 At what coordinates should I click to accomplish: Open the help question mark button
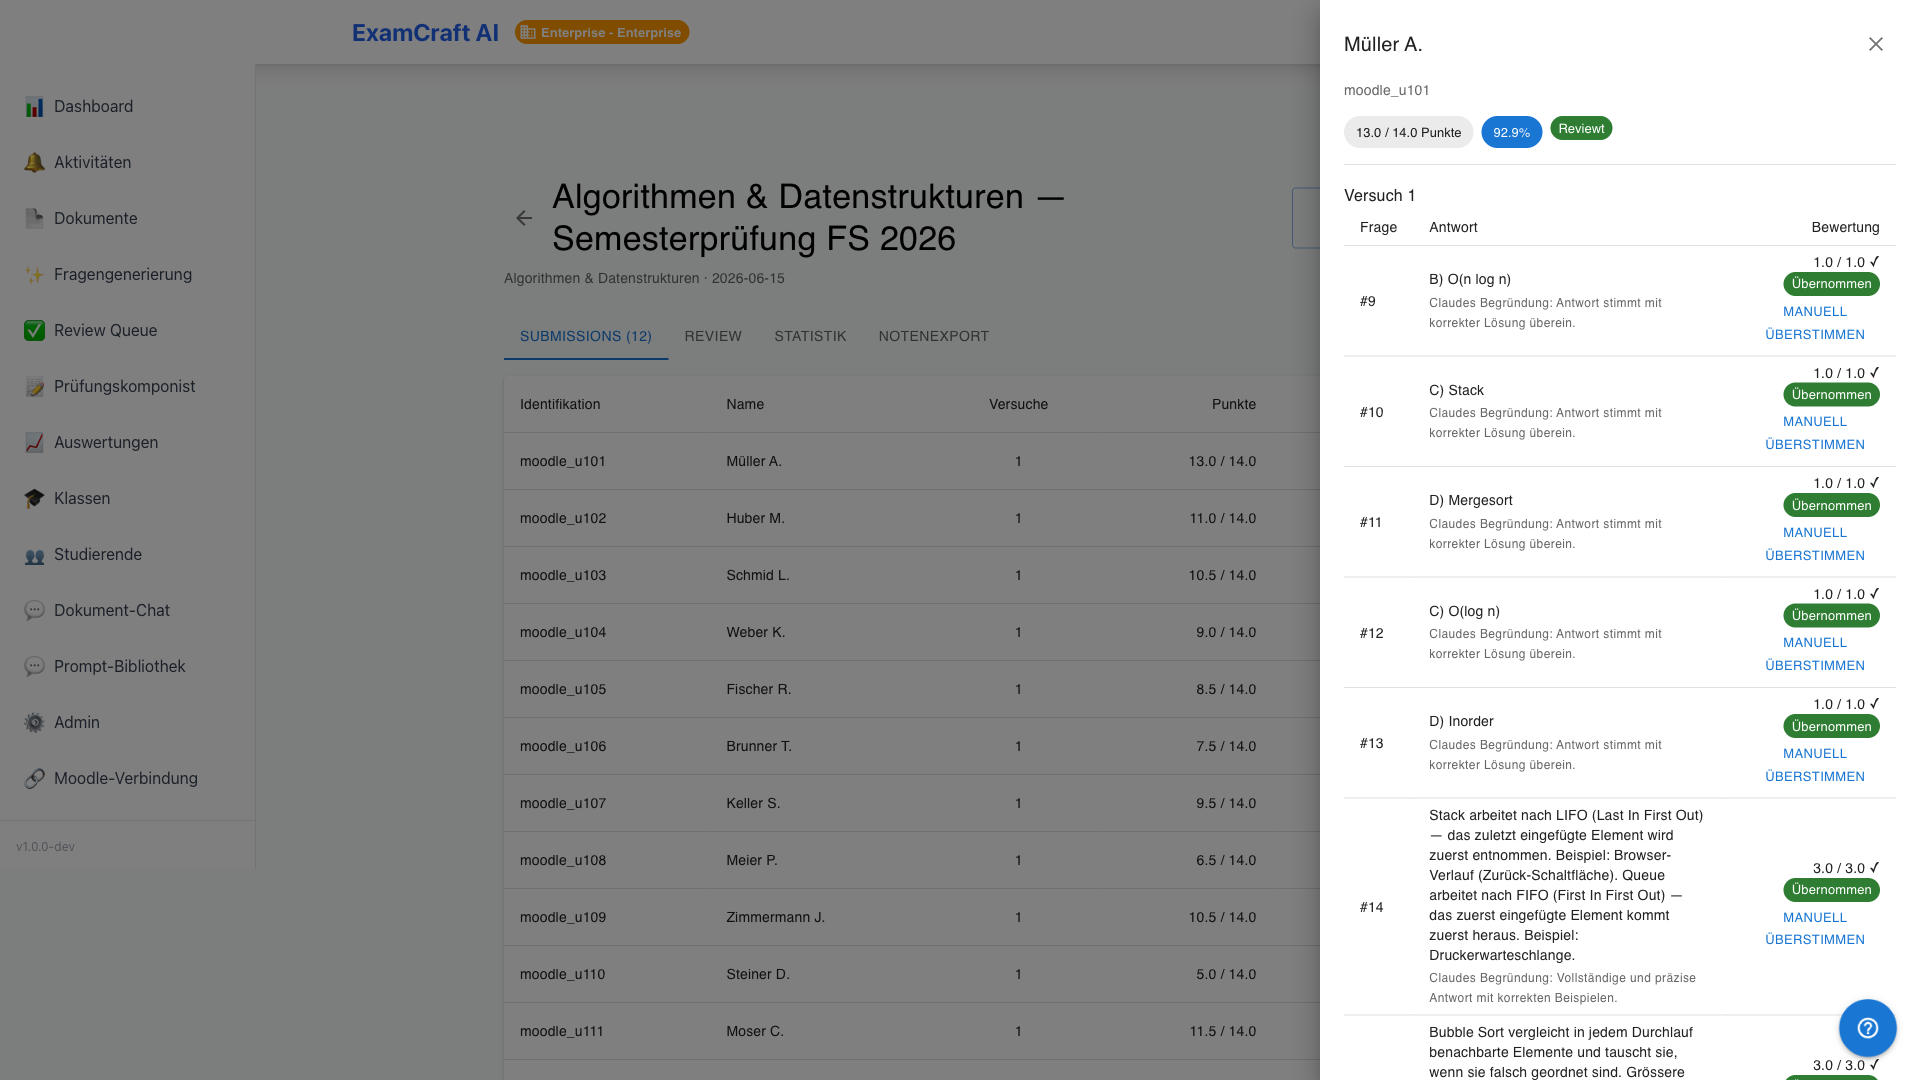(1867, 1028)
